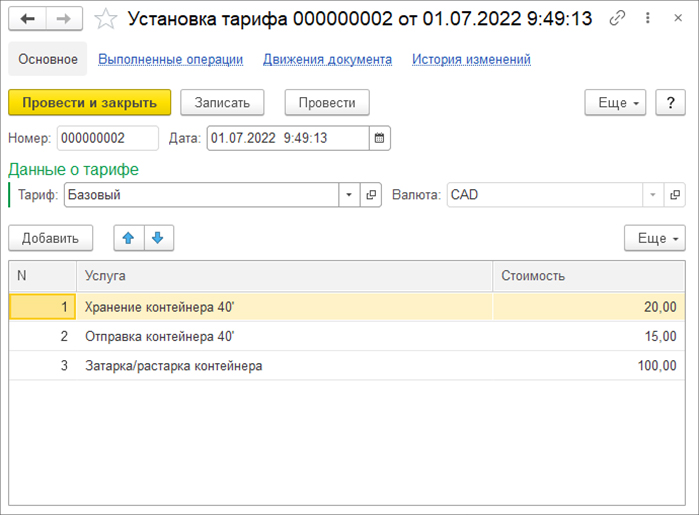Expand the Валюта dropdown list
The image size is (699, 515).
click(x=653, y=195)
